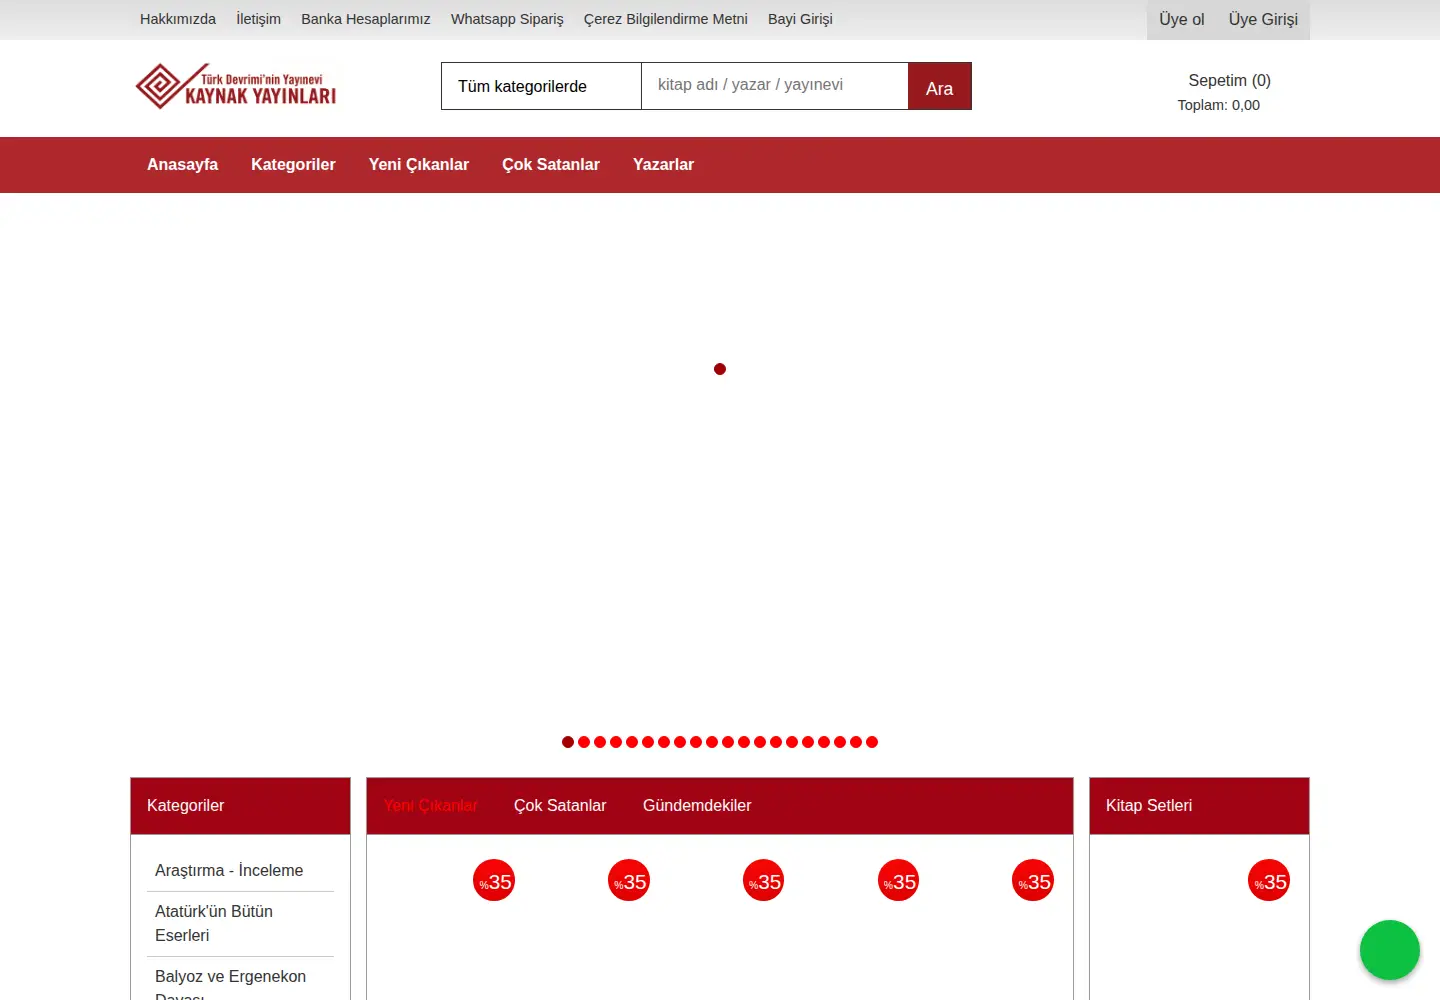Image resolution: width=1440 pixels, height=1000 pixels.
Task: Select the second slider pagination dot
Action: 584,742
